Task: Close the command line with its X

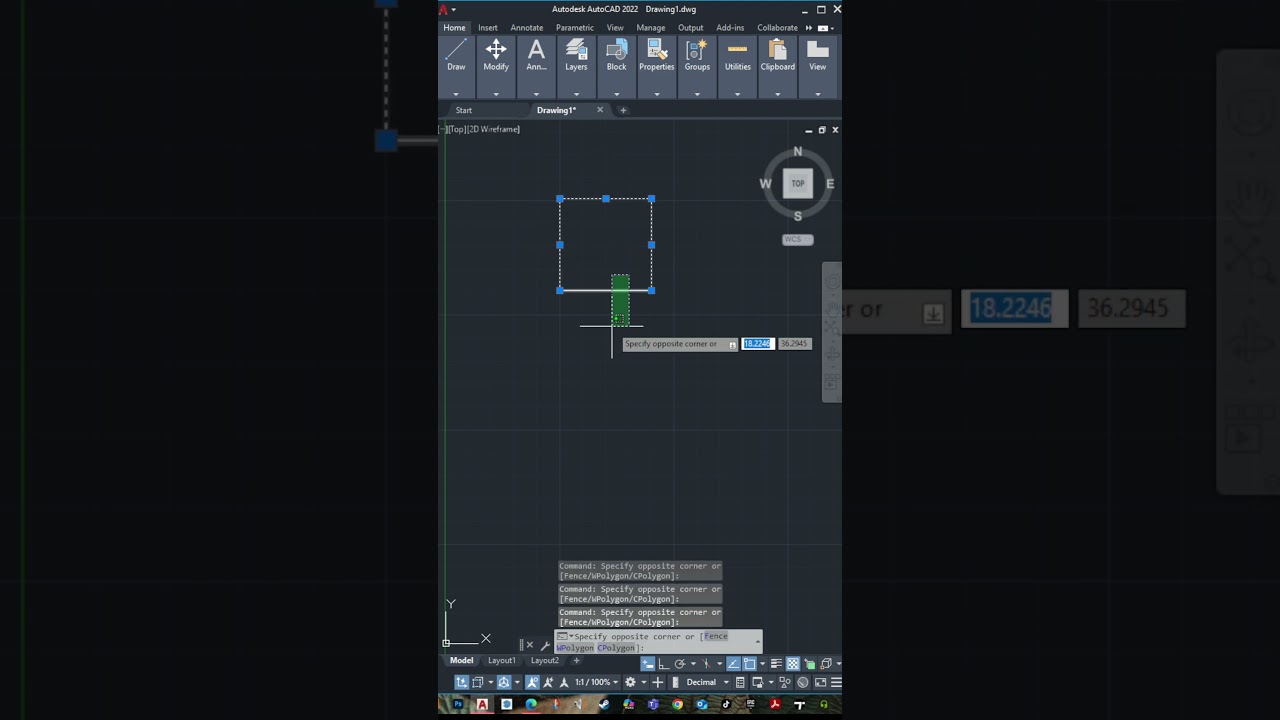Action: pyautogui.click(x=529, y=645)
